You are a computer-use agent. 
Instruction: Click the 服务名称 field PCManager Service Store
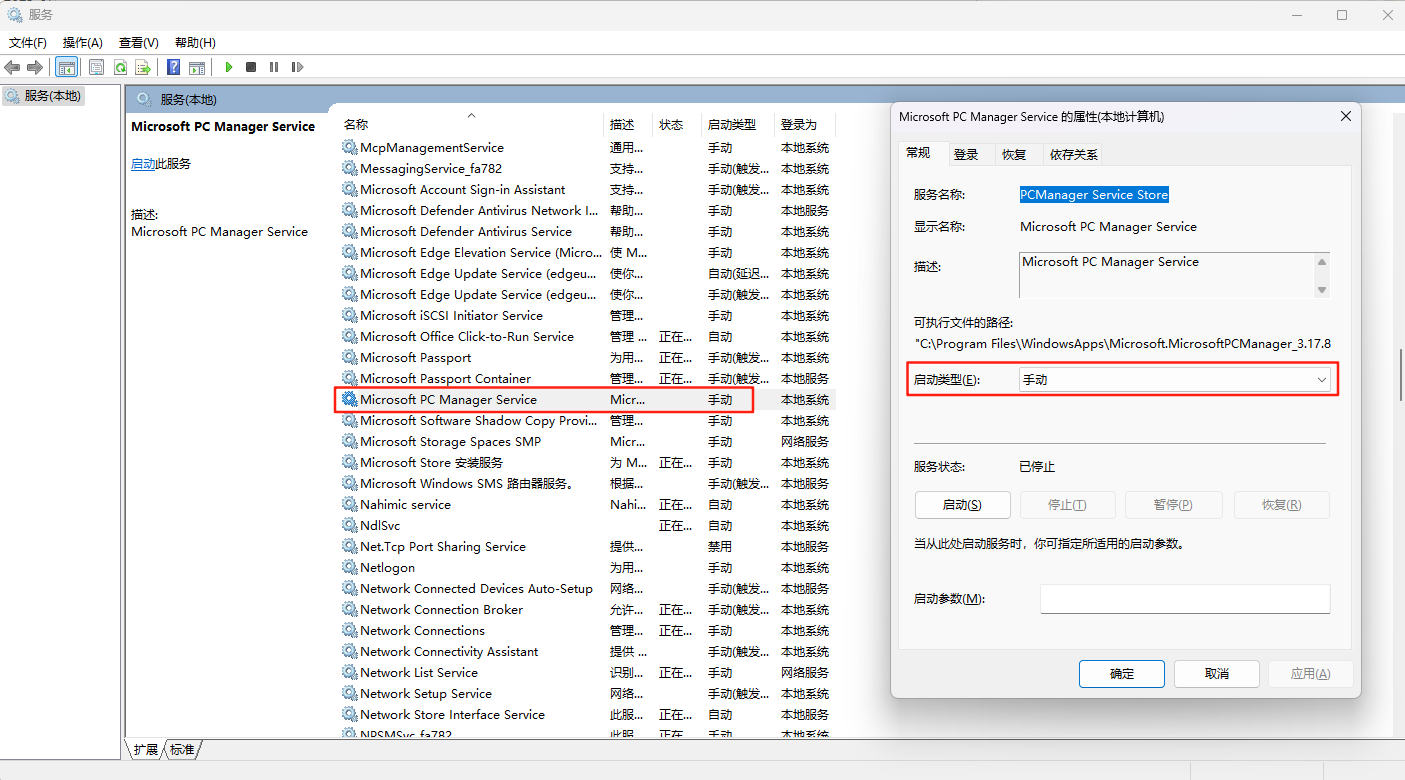(x=1094, y=195)
